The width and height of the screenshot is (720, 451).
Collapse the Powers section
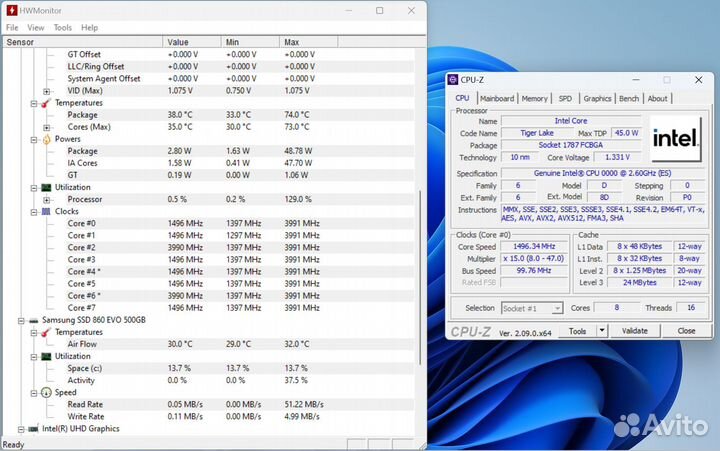point(34,140)
